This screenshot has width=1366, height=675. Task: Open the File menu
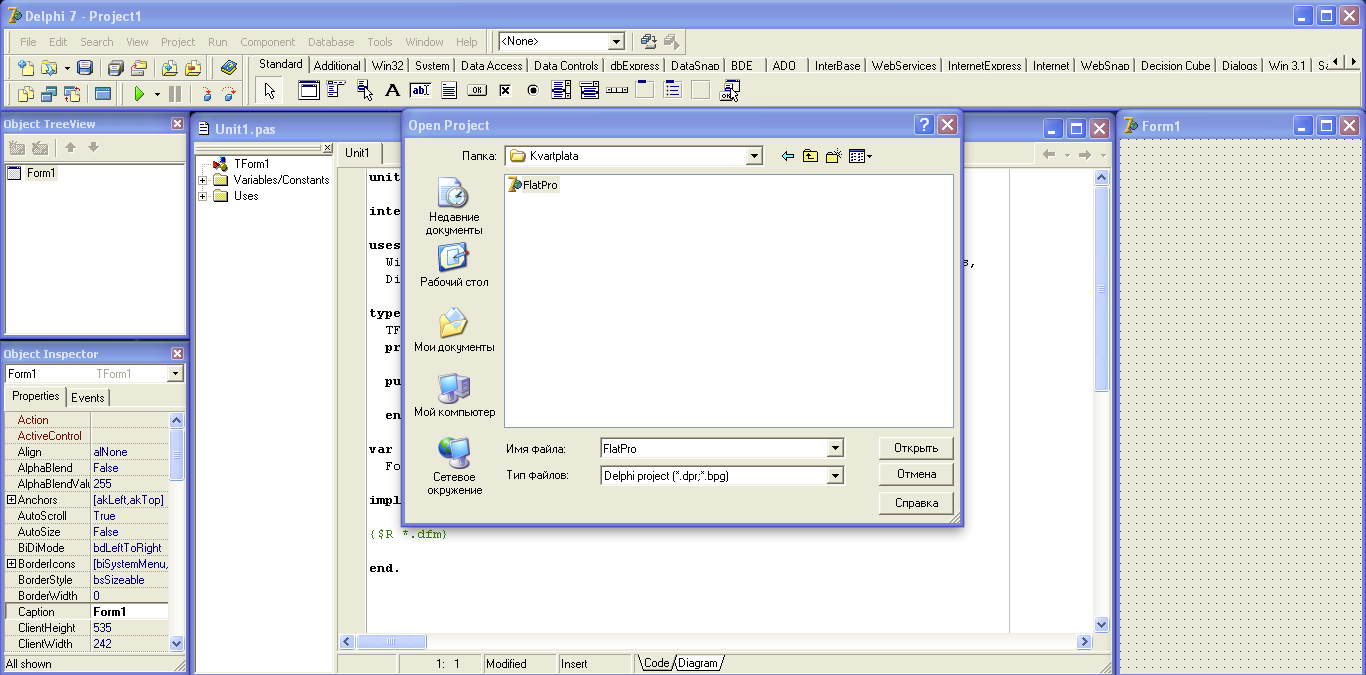[x=28, y=42]
